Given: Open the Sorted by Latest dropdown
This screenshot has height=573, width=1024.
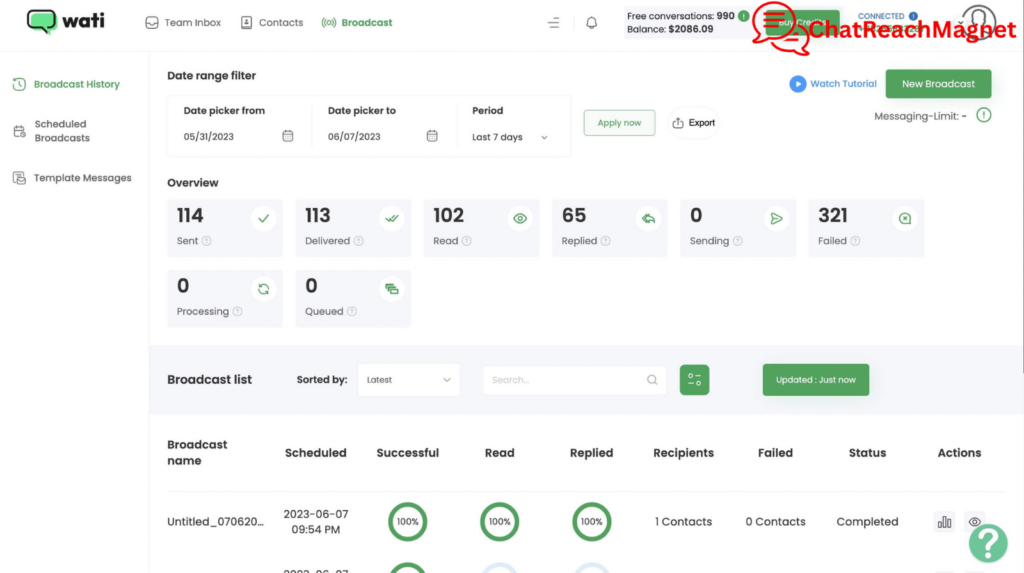Looking at the screenshot, I should (409, 380).
